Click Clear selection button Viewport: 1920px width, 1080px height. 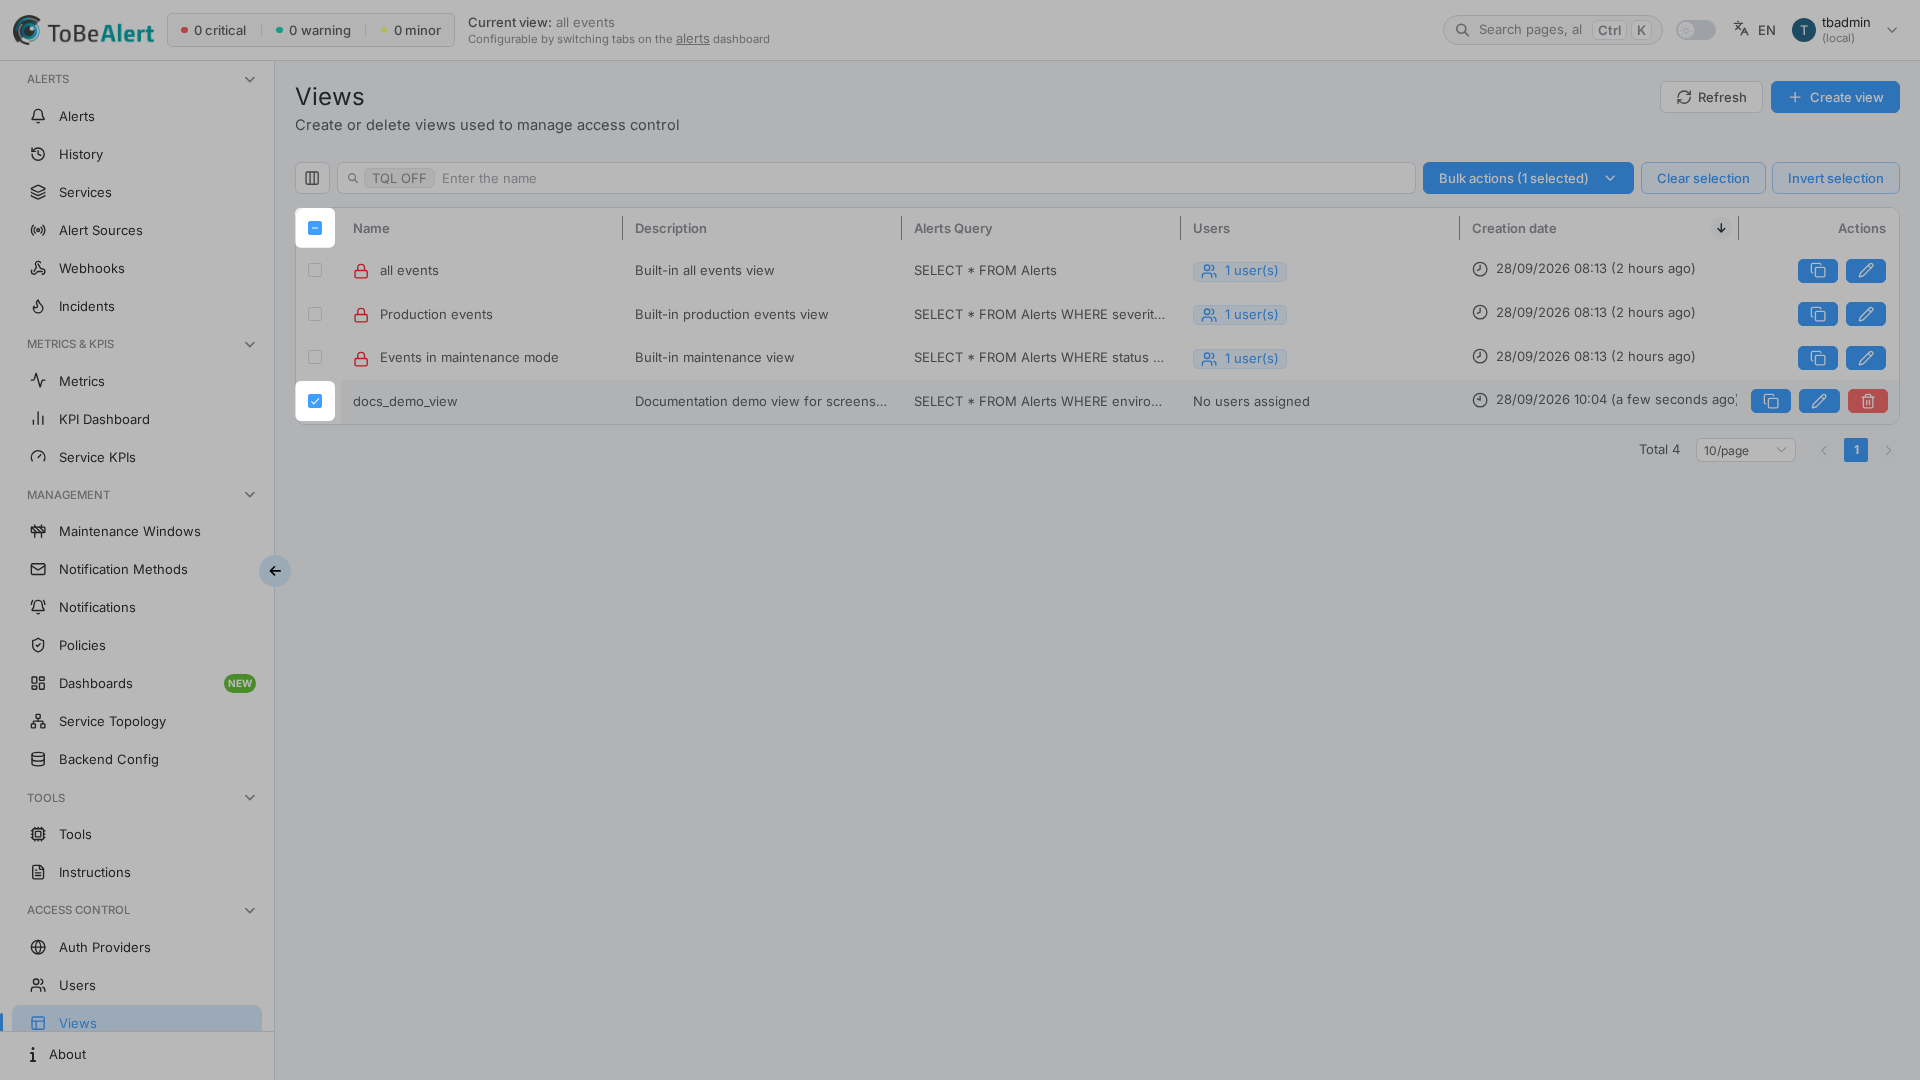coord(1703,178)
